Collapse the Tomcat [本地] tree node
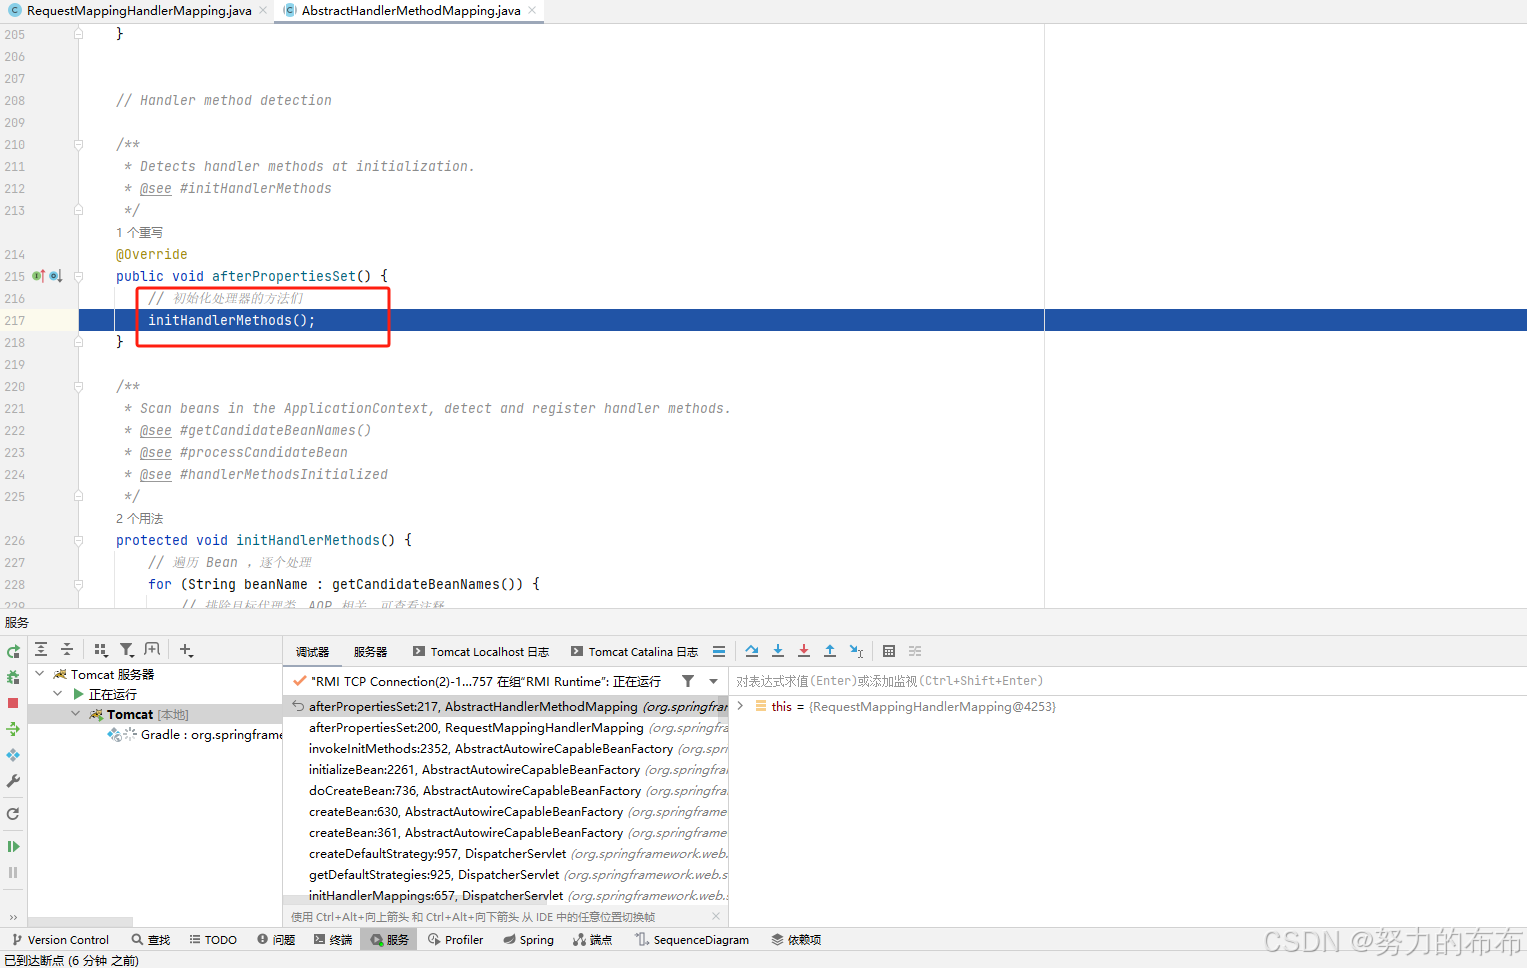 [76, 714]
